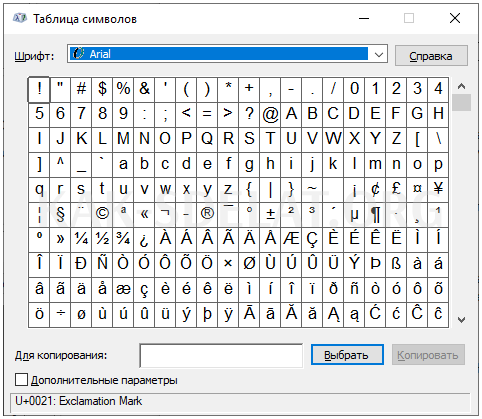Image resolution: width=482 pixels, height=419 pixels.
Task: Select the not sign ¬ character
Action: 165,214
